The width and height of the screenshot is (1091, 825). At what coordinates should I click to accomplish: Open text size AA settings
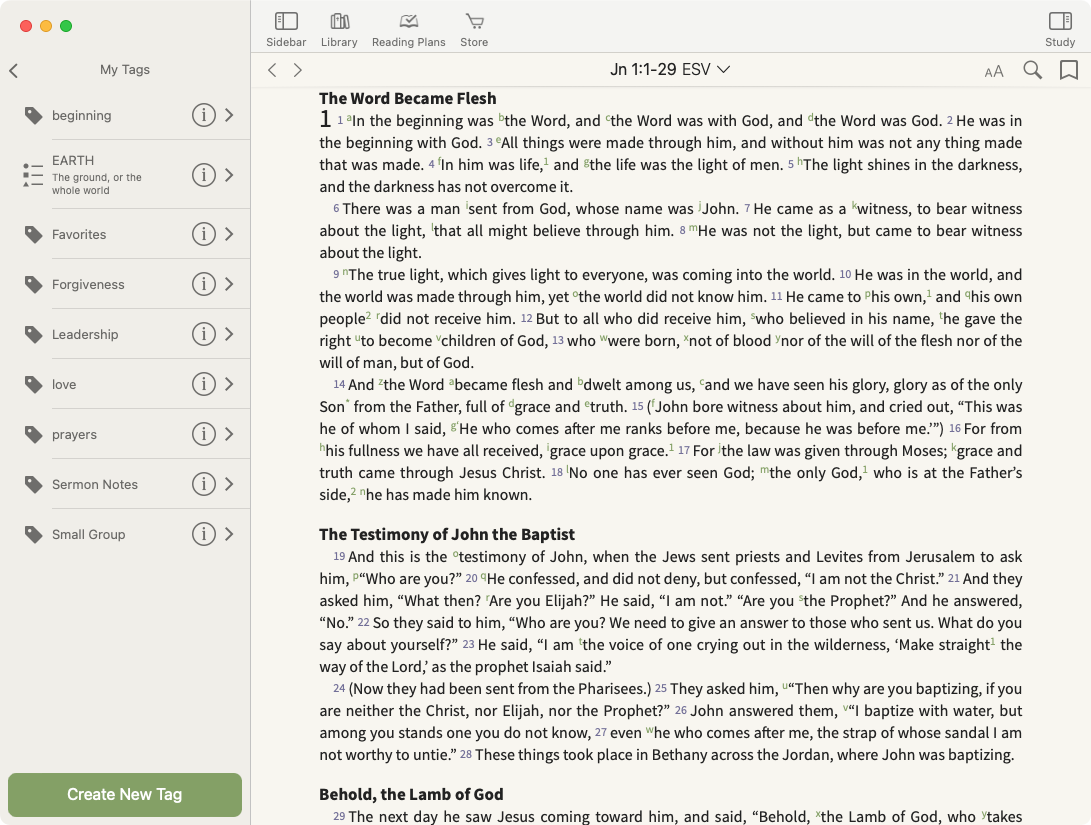[x=994, y=71]
